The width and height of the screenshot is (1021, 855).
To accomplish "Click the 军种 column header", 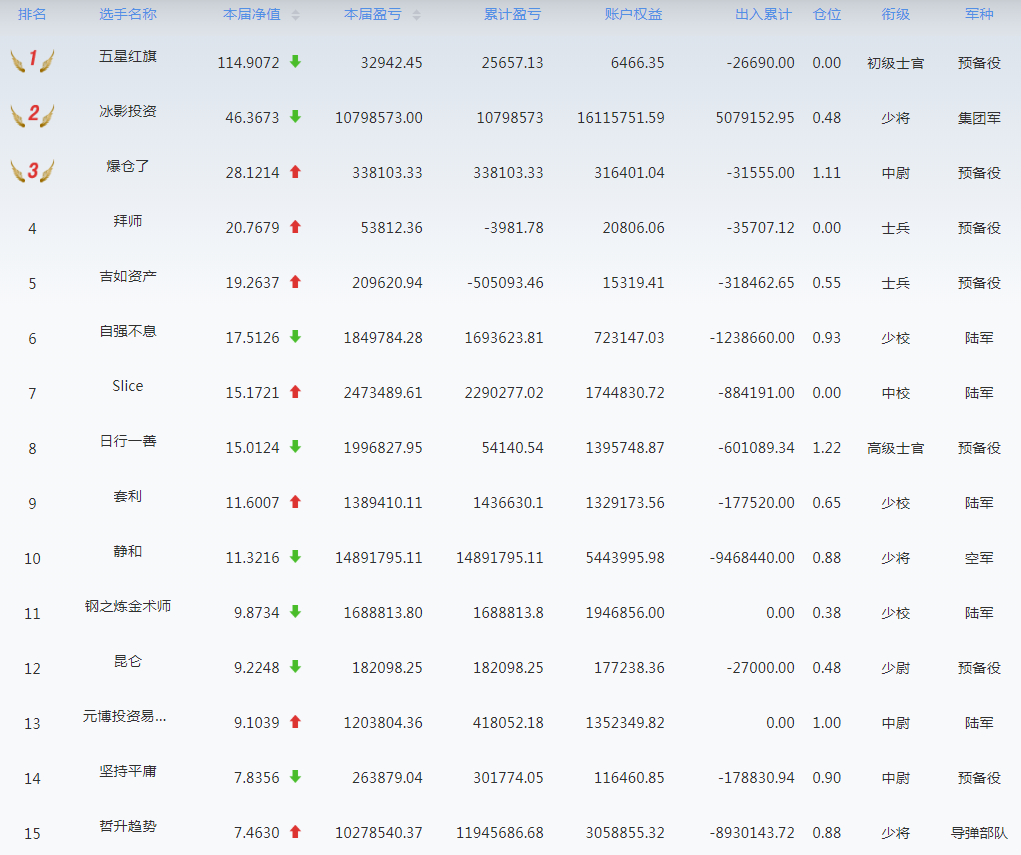I will click(979, 14).
